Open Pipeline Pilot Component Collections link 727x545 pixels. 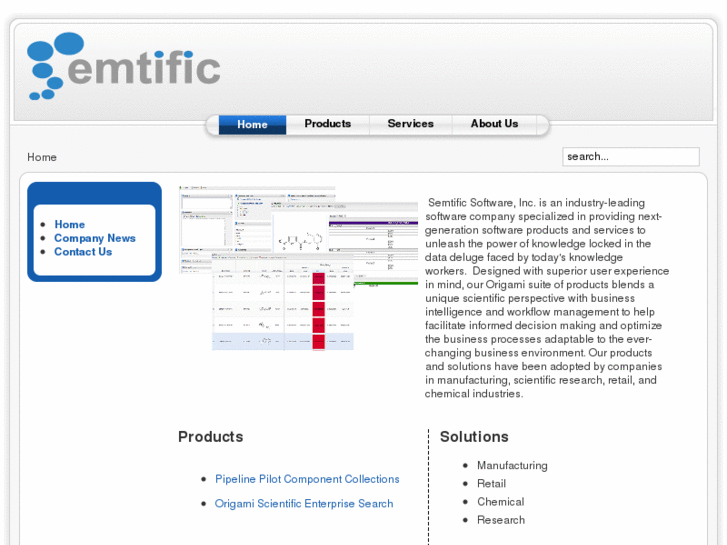[x=307, y=479]
